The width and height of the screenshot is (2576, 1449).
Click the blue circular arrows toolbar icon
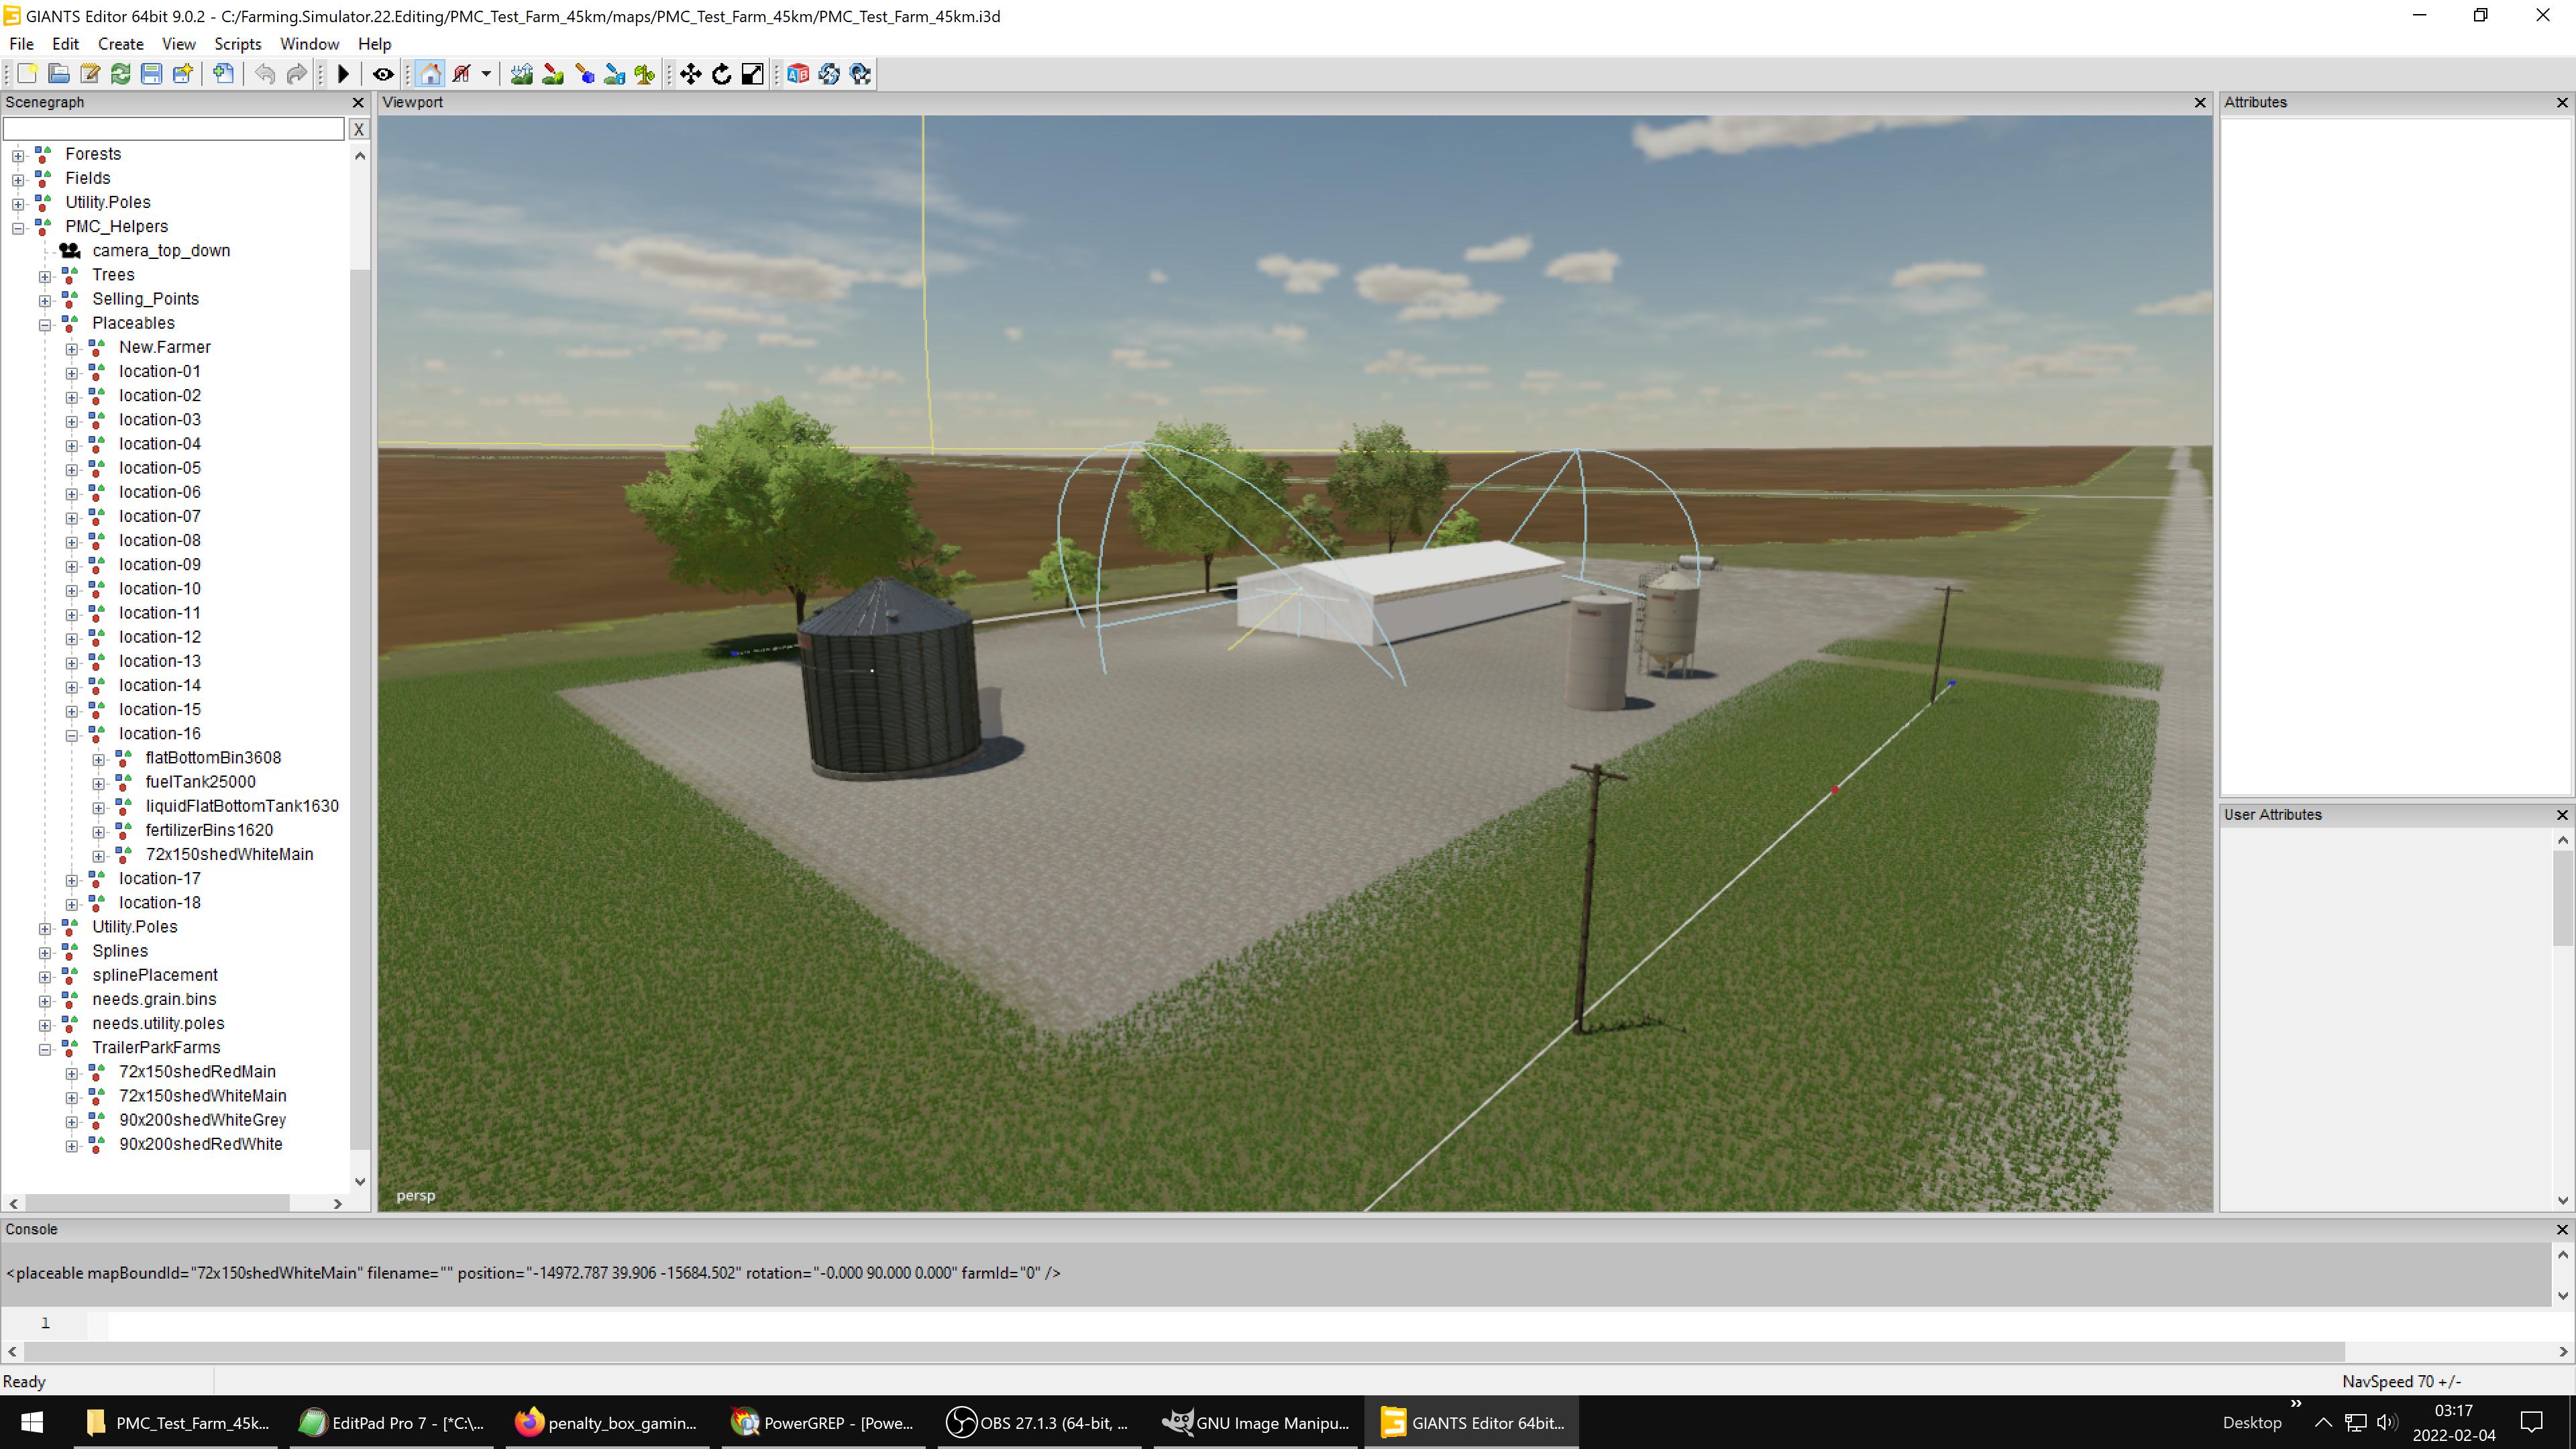point(829,74)
